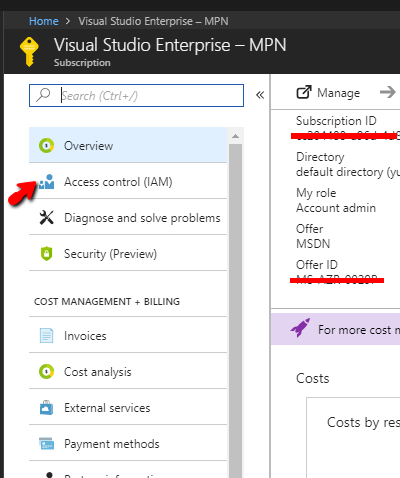Open Security (Preview) item
This screenshot has width=400, height=478.
(128, 254)
